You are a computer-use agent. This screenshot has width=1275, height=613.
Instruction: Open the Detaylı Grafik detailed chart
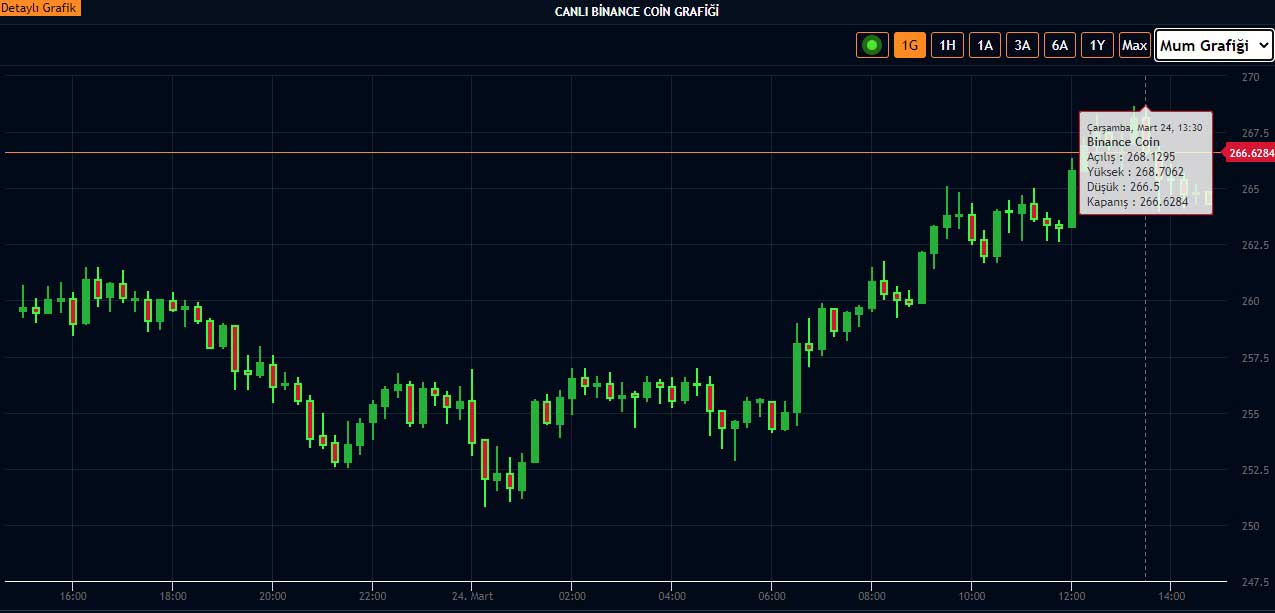pos(39,8)
